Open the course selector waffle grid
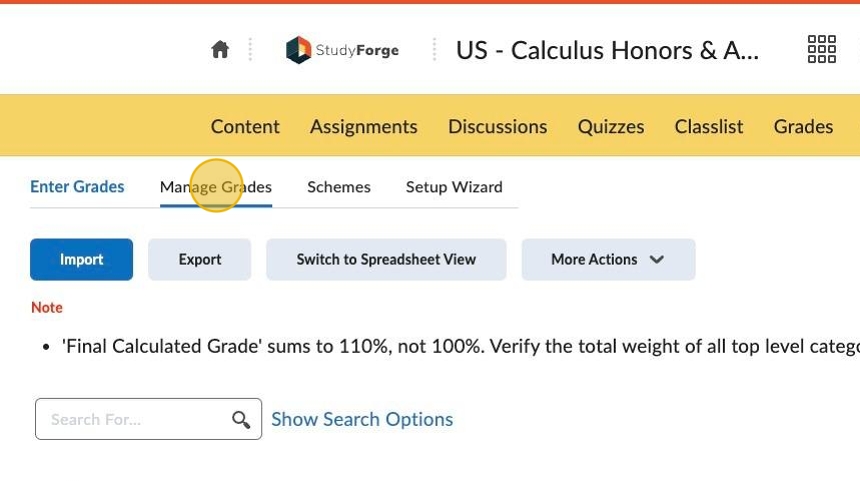 click(x=821, y=50)
